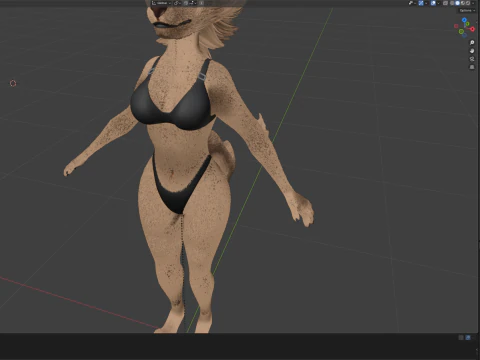Click the red X axis gizmo handle
The width and height of the screenshot is (480, 360).
click(473, 29)
